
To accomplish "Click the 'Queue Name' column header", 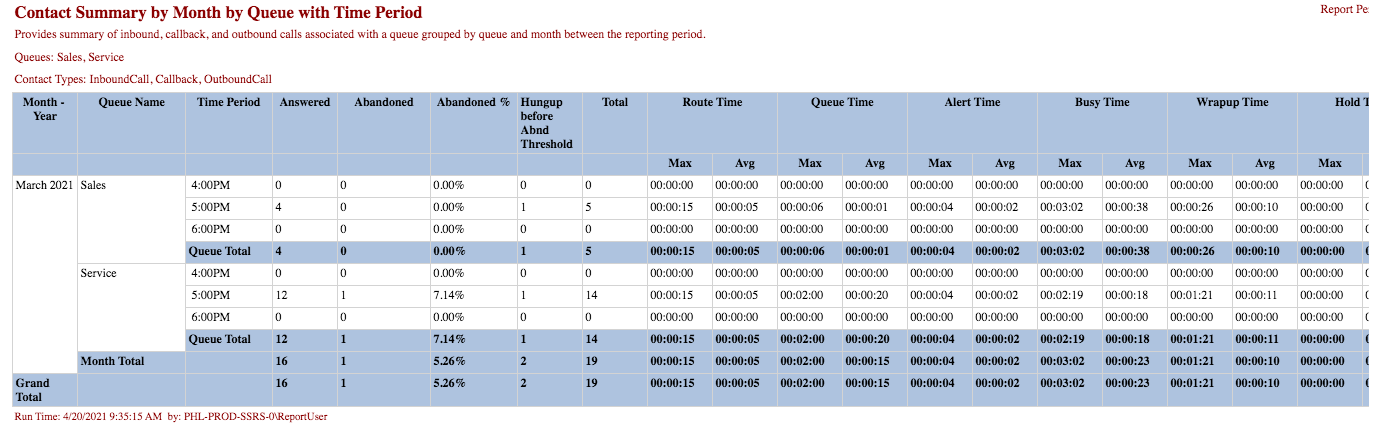I will click(132, 102).
